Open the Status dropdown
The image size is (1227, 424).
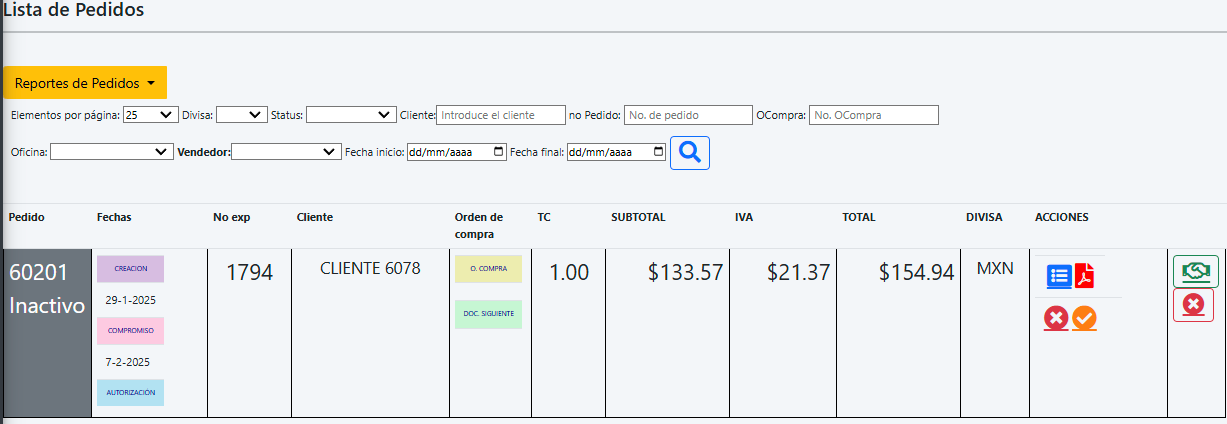pos(351,115)
